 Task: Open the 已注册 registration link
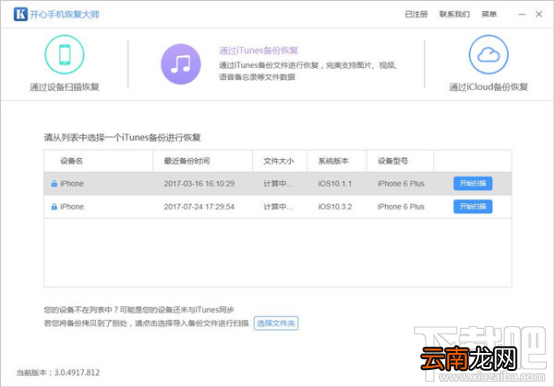[x=416, y=14]
